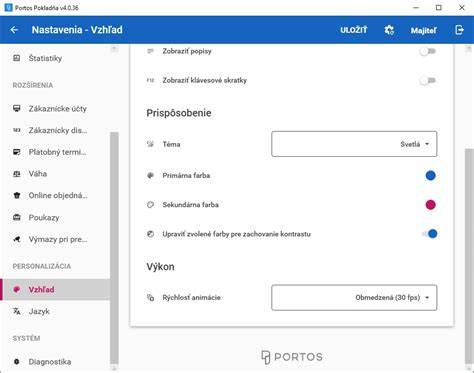The height and width of the screenshot is (373, 474).
Task: Click the Rýchlosť animácie icon
Action: pos(151,297)
